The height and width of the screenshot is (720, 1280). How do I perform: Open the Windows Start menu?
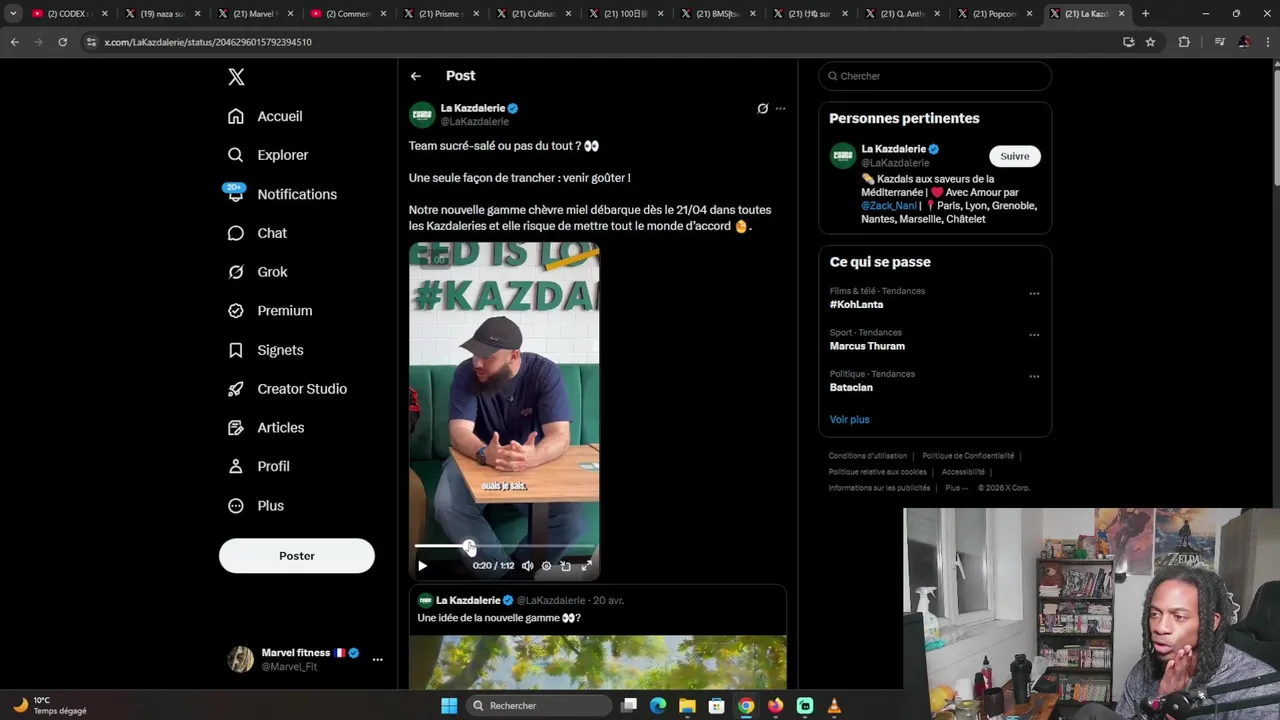(449, 706)
